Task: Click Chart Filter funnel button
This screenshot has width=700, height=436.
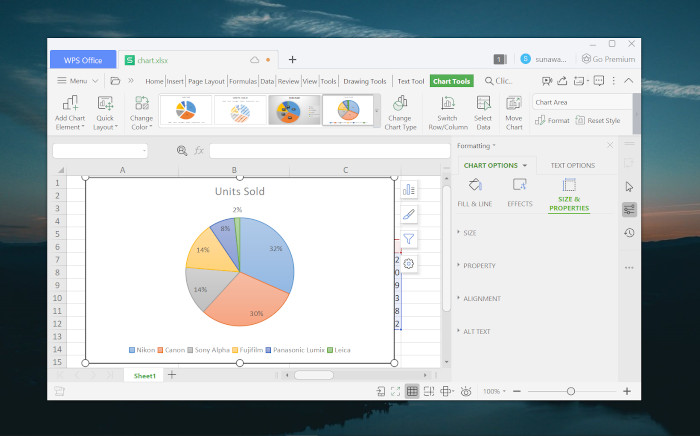Action: coord(408,239)
